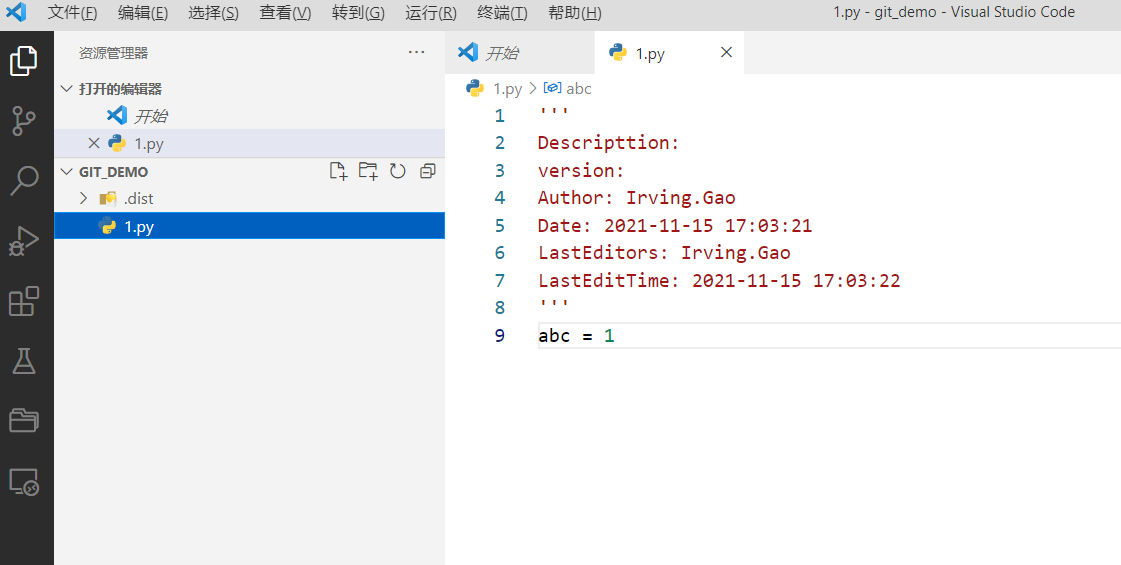Open the Run and Debug view
Screen dimensions: 1121x565
coord(24,241)
